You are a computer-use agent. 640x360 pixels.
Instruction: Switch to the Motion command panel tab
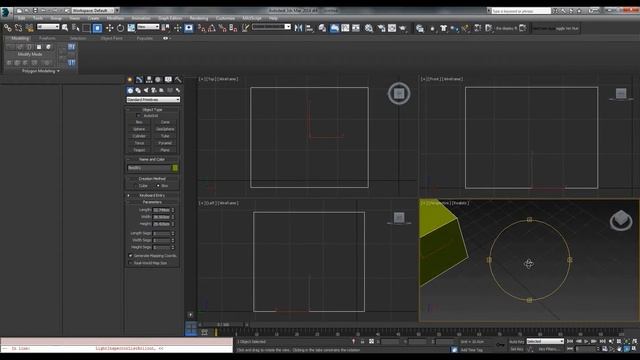click(158, 80)
